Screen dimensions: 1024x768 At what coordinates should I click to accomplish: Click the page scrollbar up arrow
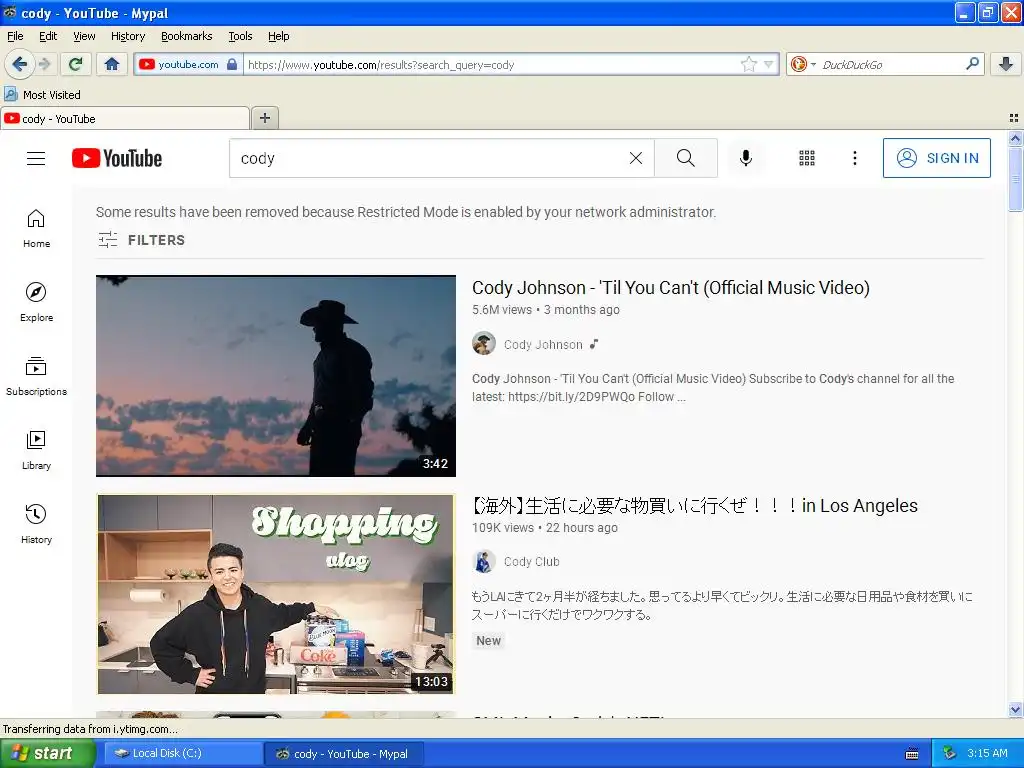click(x=1015, y=138)
